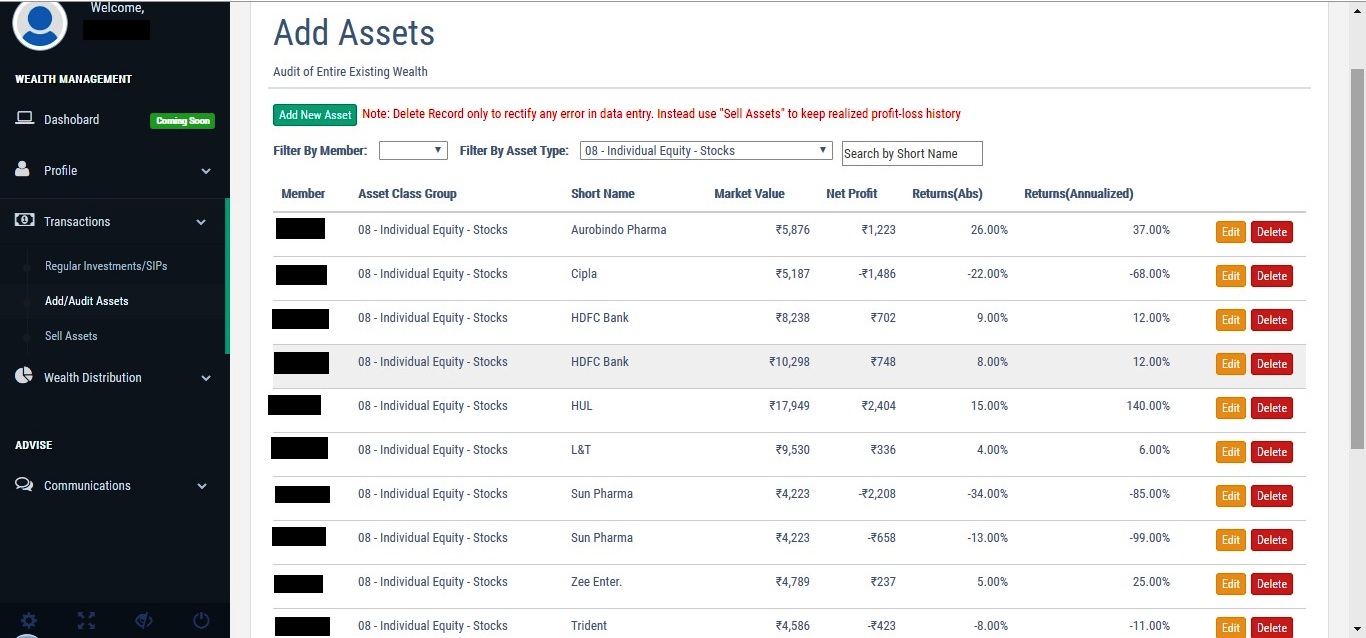Open Regular Investments/SIPs menu item
Screen dimensions: 1366x638
point(106,266)
